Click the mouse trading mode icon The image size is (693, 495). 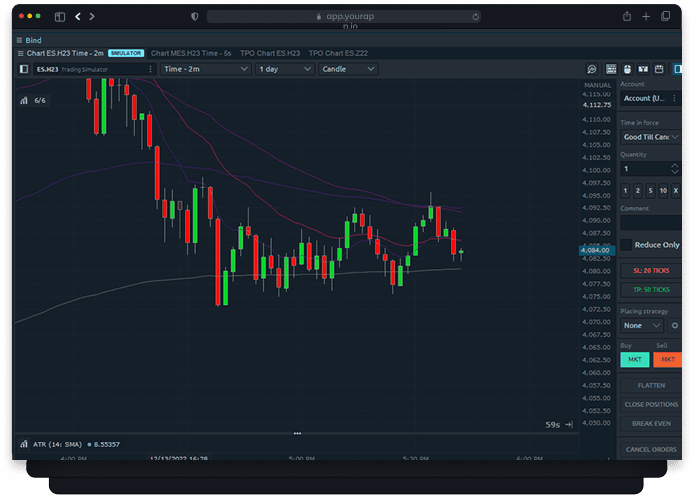click(x=627, y=69)
